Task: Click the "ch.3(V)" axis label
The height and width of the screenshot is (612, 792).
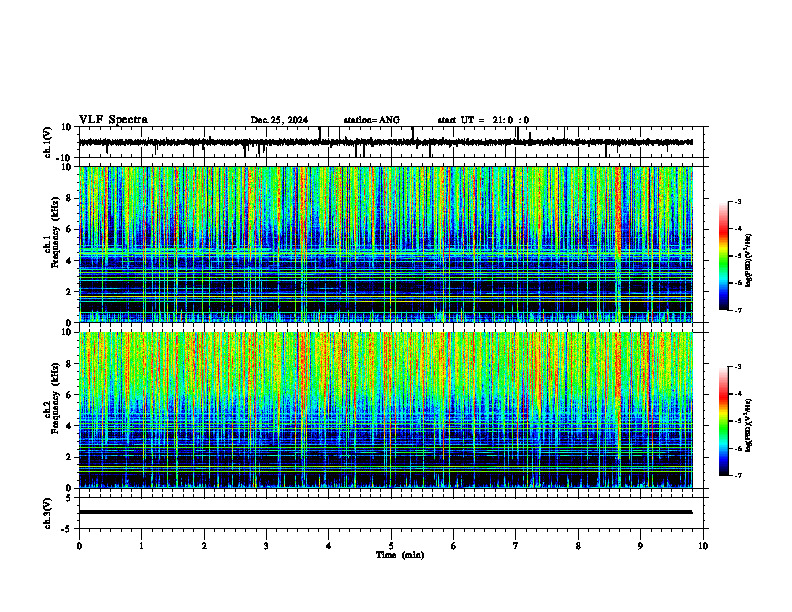Action: click(48, 513)
